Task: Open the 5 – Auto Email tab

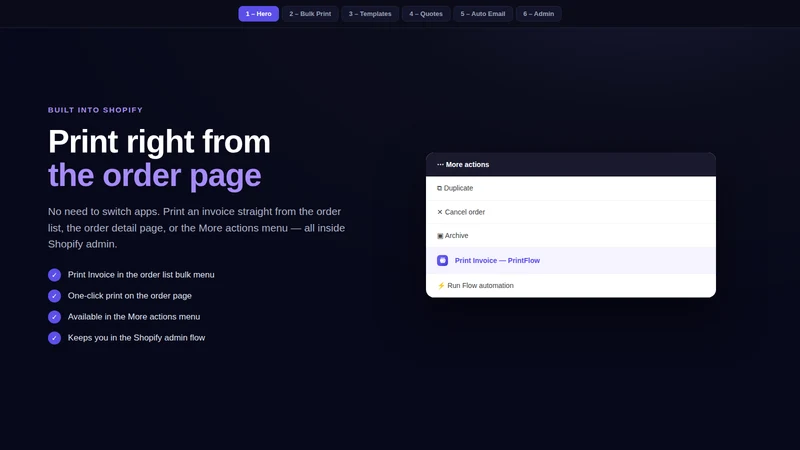Action: (483, 14)
